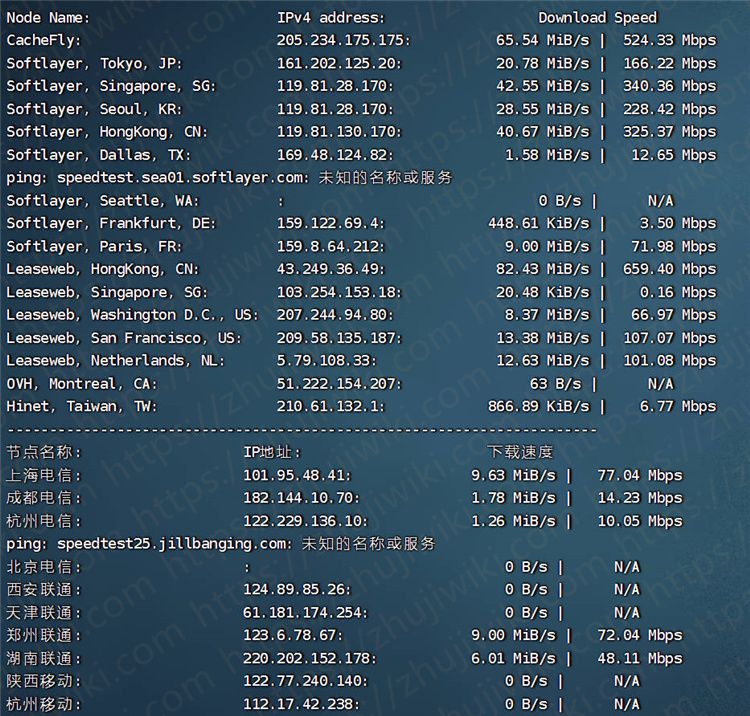Click the 成都电信 row label

tap(44, 498)
